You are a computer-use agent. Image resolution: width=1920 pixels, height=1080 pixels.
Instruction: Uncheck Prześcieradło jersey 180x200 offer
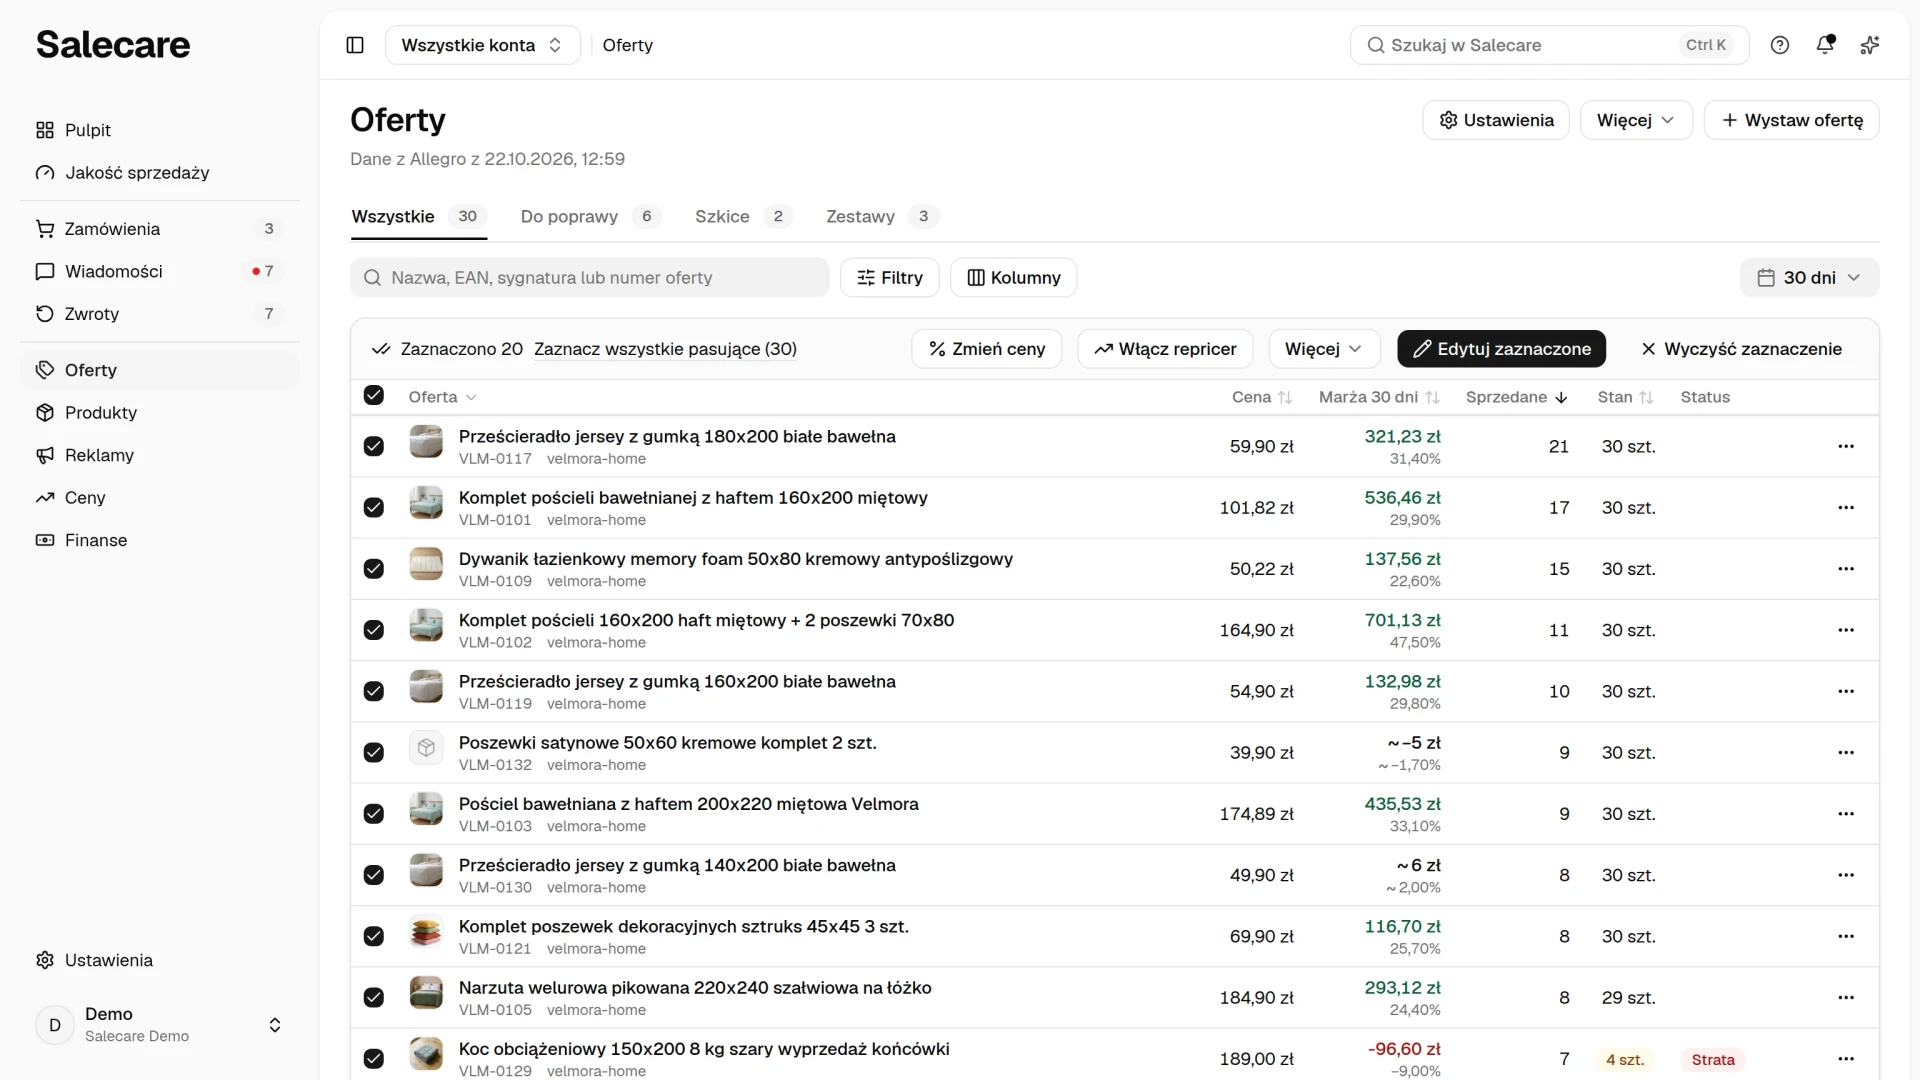click(374, 446)
